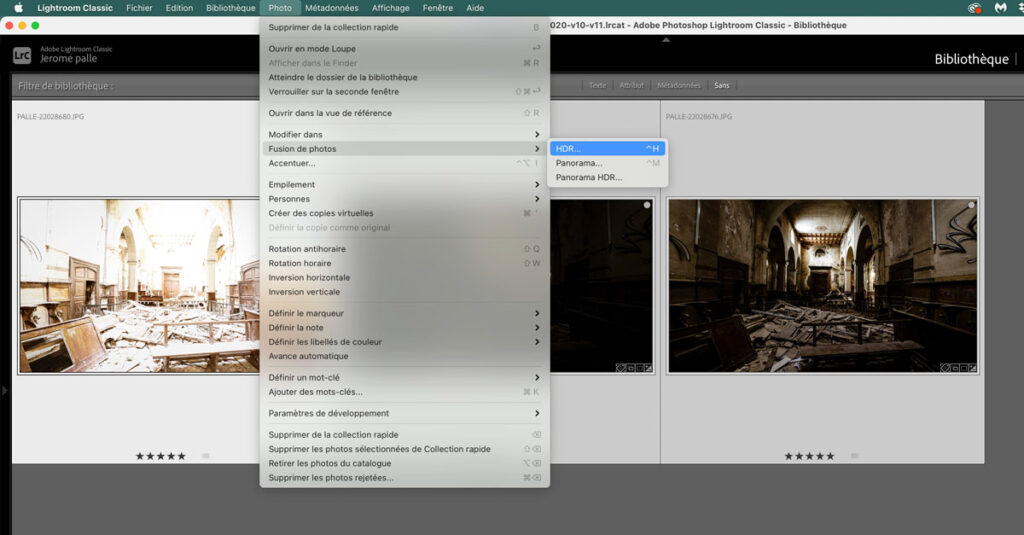Enable the Attribut library filter
The image size is (1024, 535).
pyautogui.click(x=631, y=86)
